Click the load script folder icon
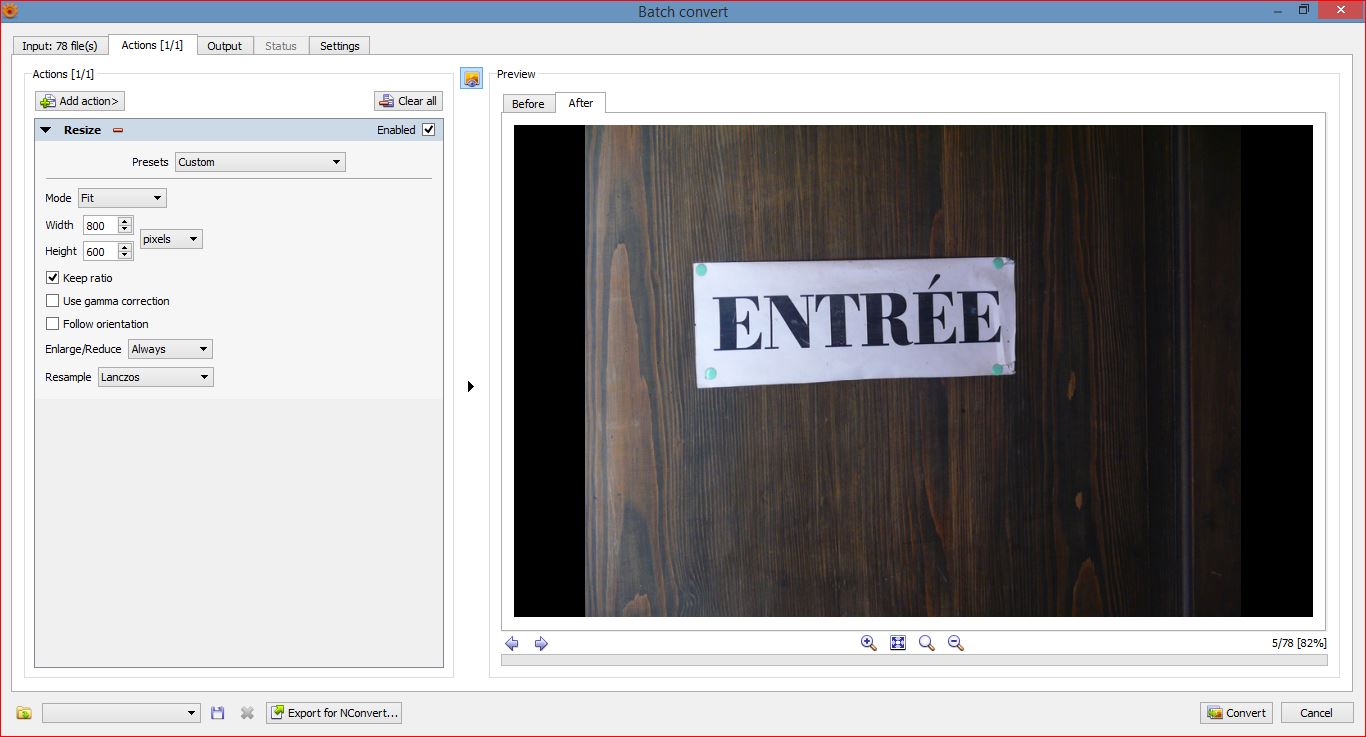 (x=24, y=713)
